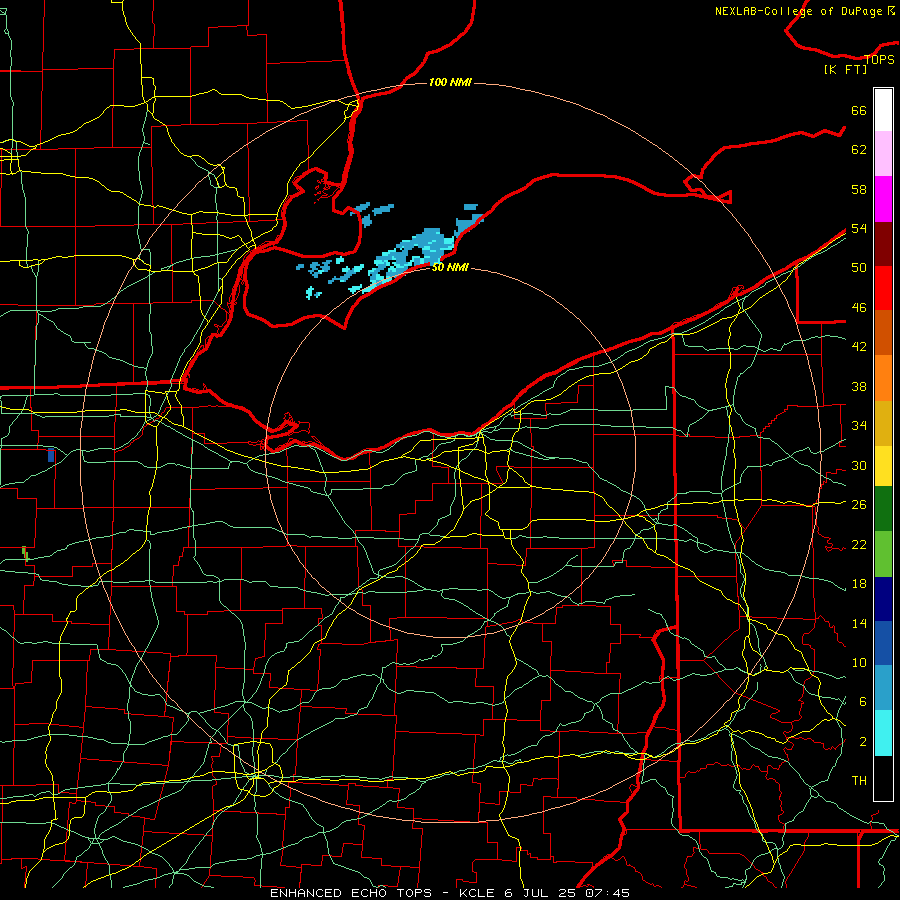
Task: Click the small green echo on the map's west edge
Action: tap(25, 553)
